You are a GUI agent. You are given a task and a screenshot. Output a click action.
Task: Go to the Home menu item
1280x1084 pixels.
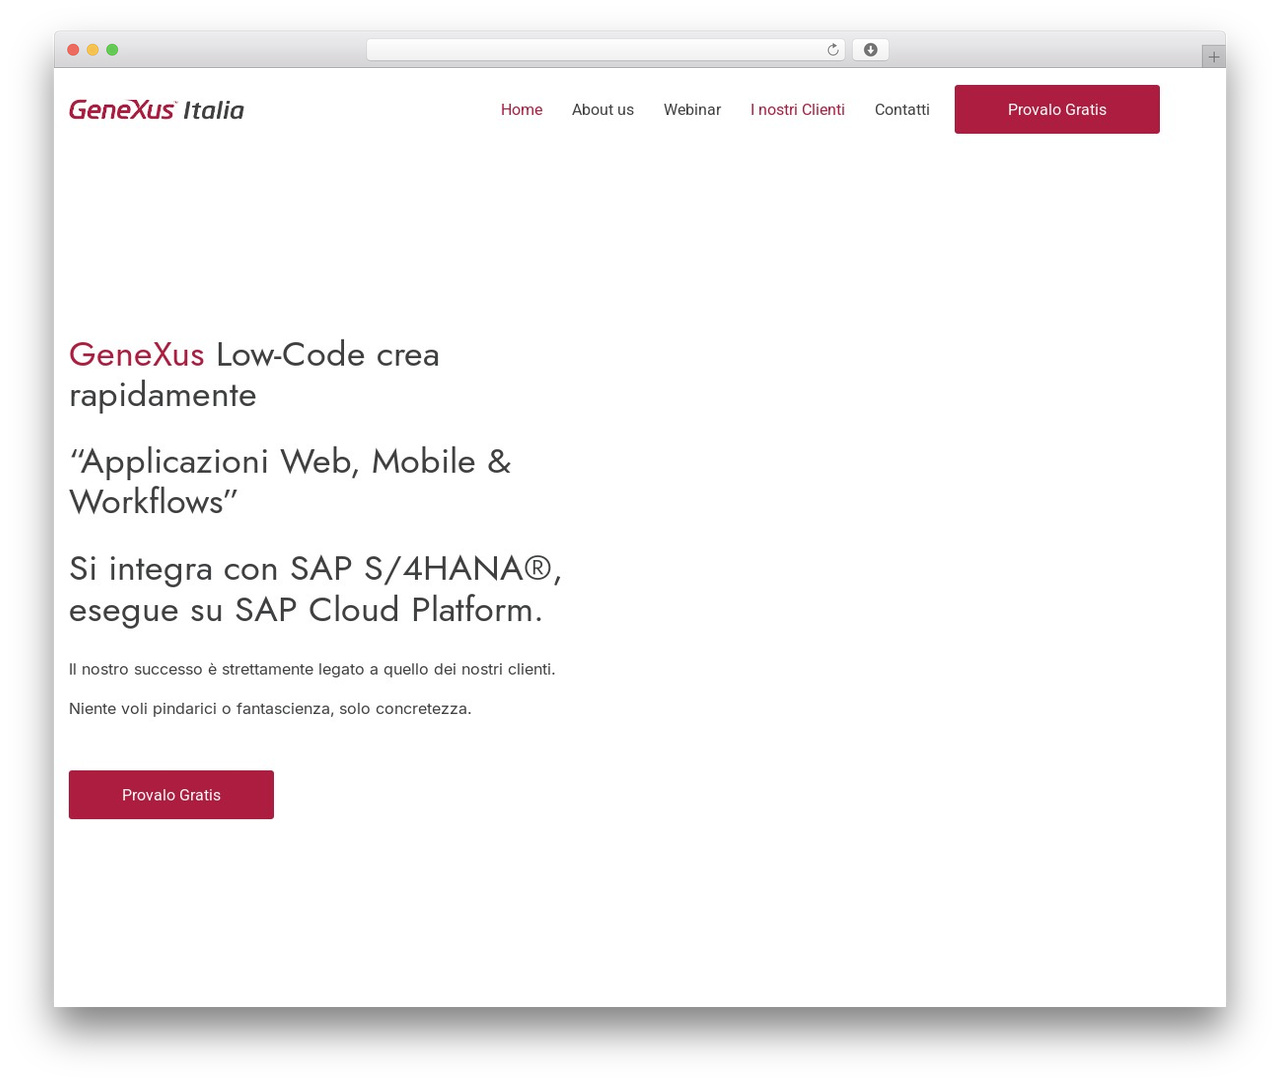pos(522,110)
